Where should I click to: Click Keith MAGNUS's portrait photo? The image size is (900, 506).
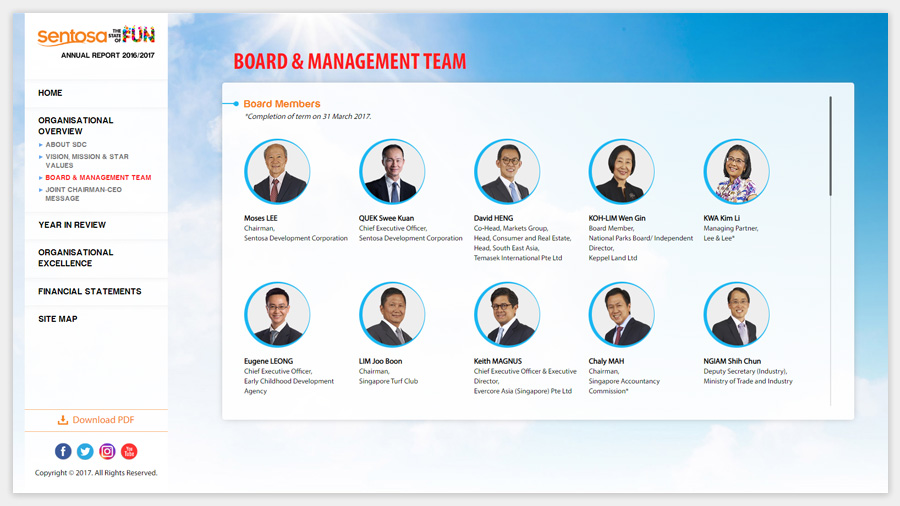507,314
